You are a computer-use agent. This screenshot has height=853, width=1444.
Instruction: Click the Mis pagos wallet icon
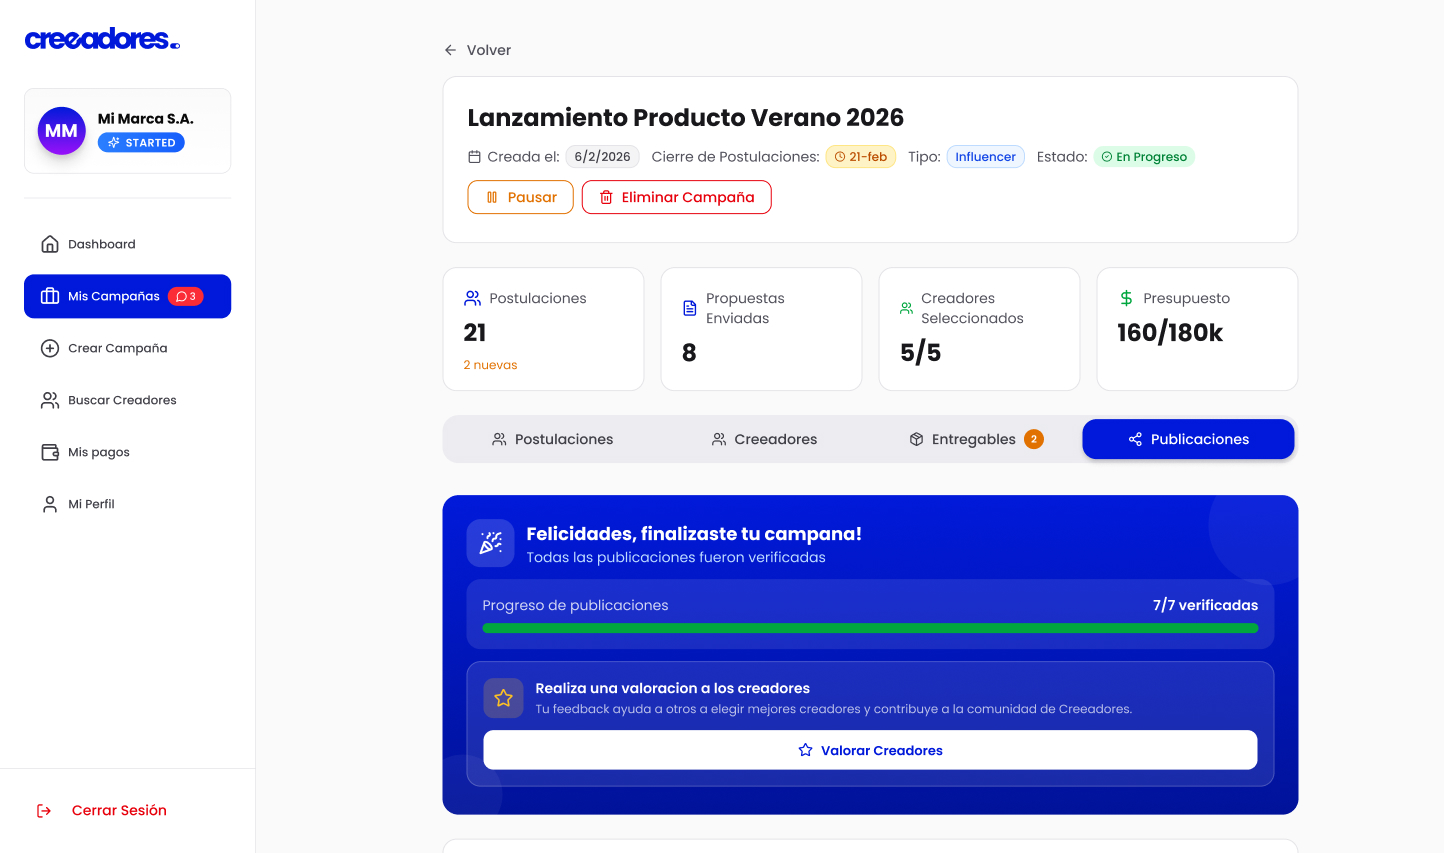(50, 452)
